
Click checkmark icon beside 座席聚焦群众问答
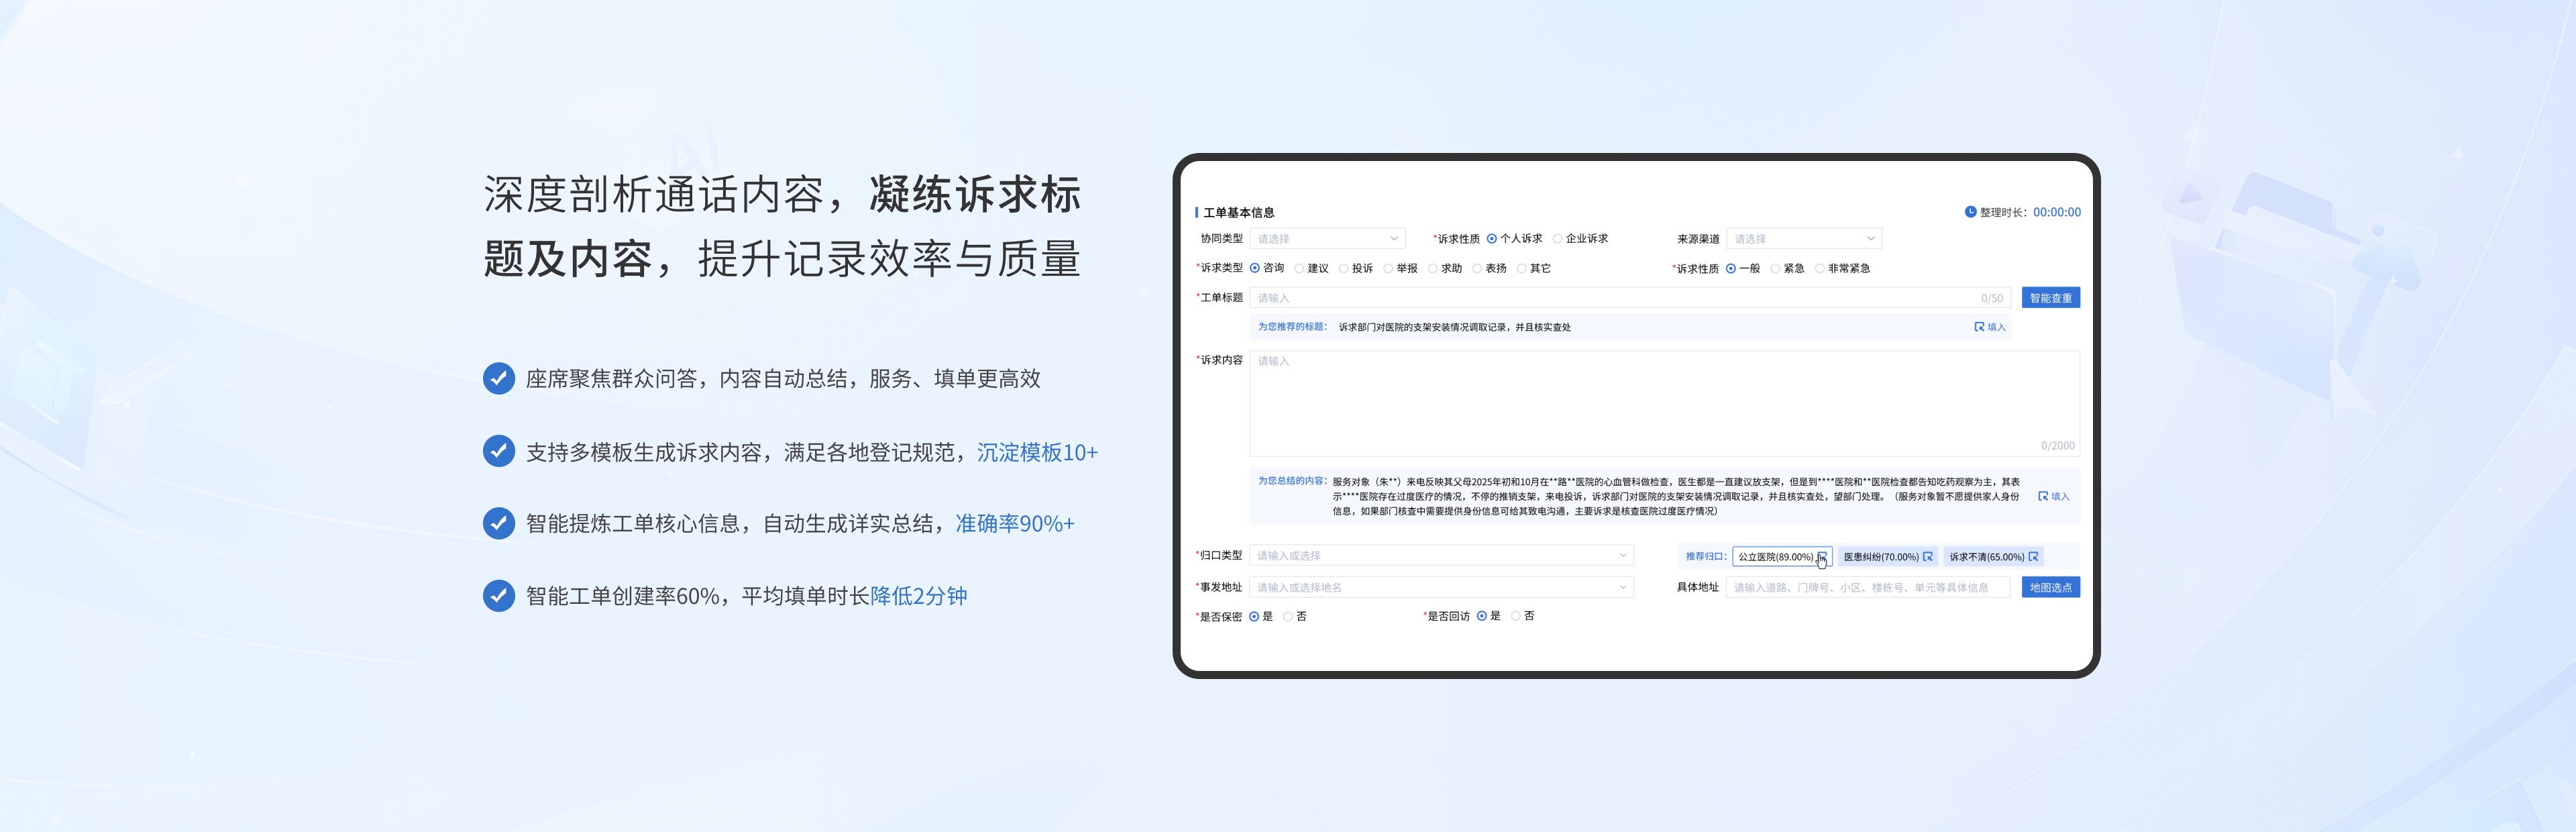click(x=498, y=378)
